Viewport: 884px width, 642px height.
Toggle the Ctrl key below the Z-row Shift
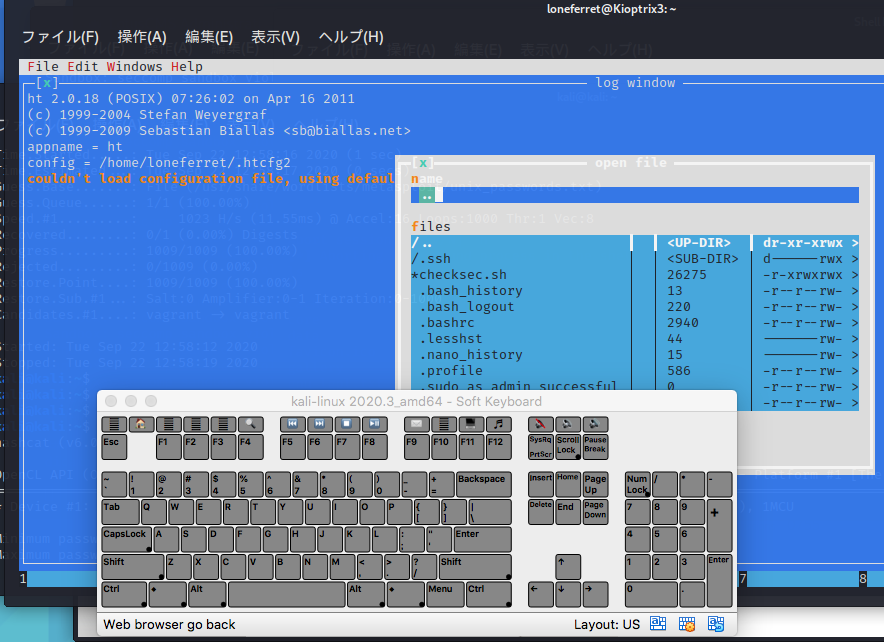click(x=124, y=594)
